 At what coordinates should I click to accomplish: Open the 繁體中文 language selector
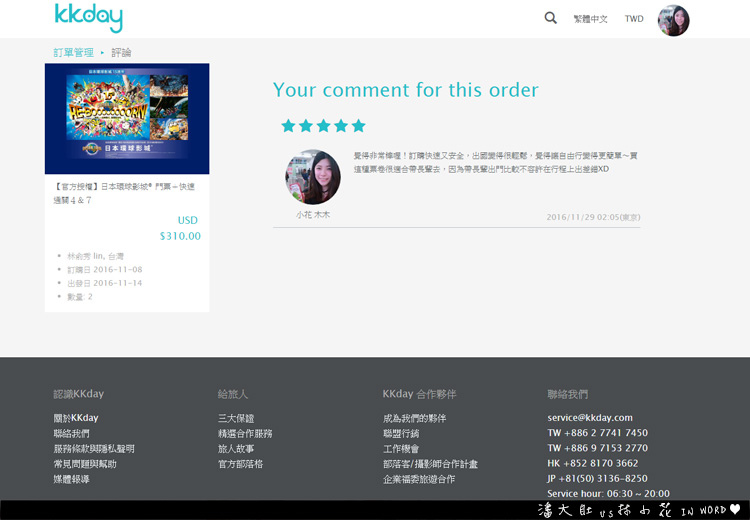pyautogui.click(x=590, y=19)
